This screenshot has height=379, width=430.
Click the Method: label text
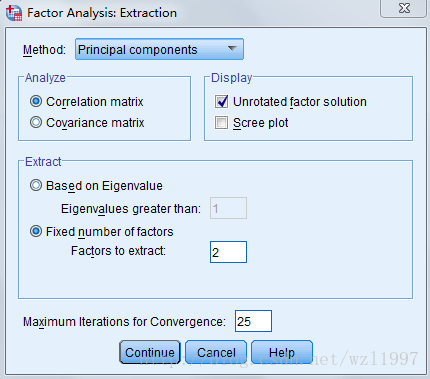coord(44,50)
